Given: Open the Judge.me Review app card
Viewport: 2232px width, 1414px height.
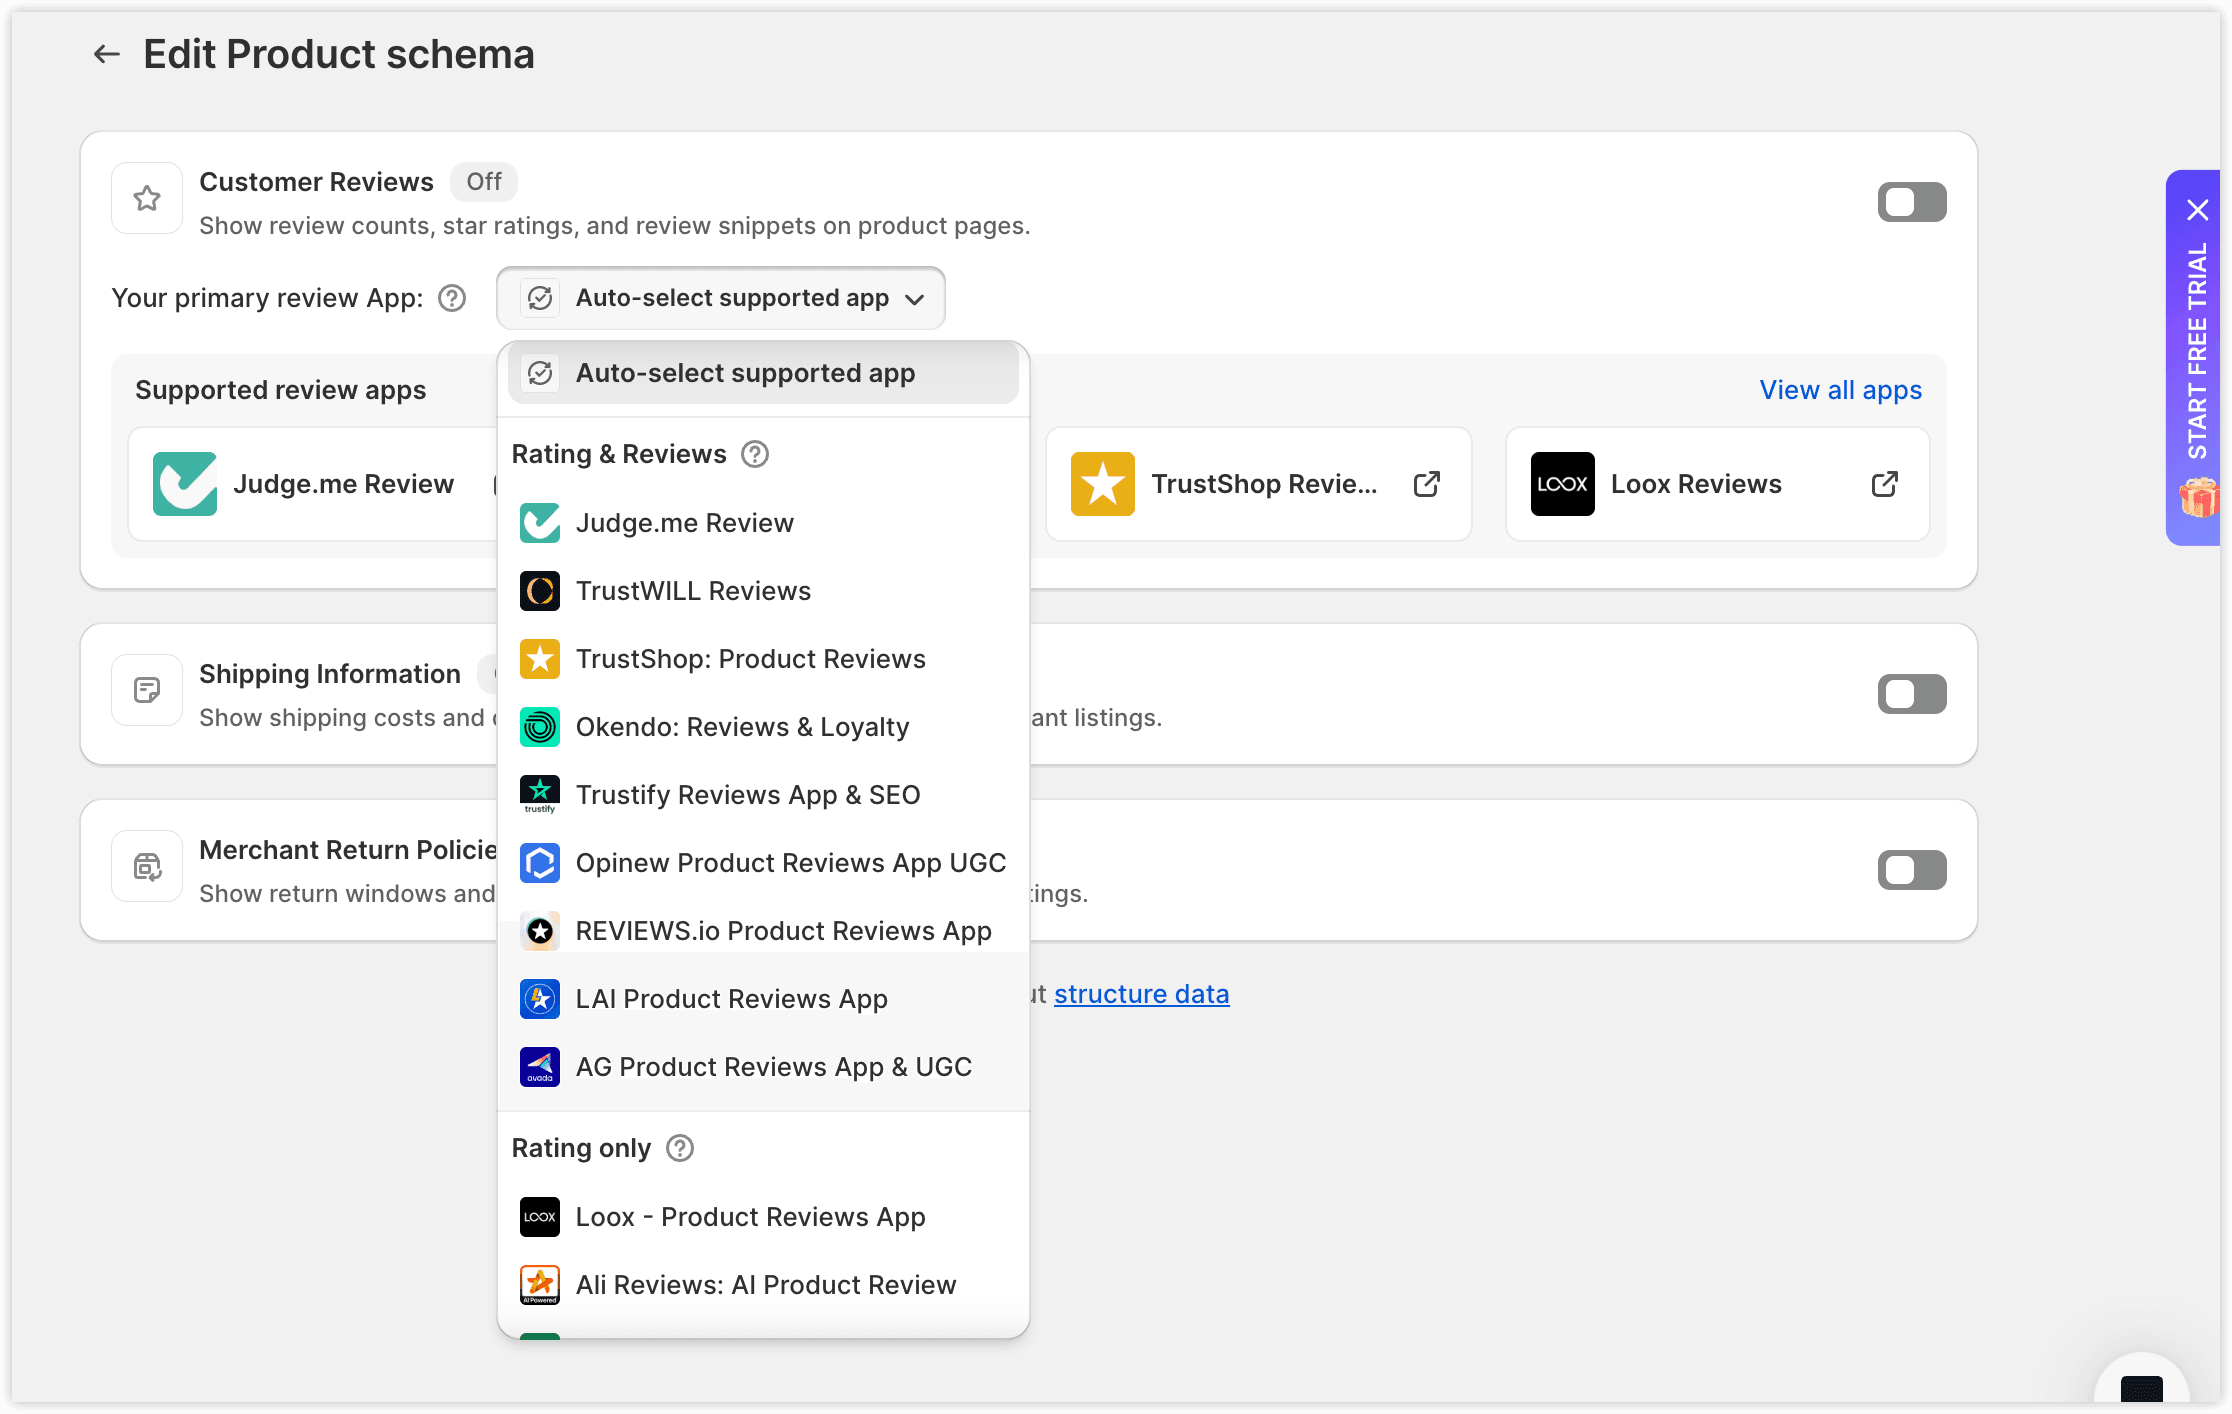Looking at the screenshot, I should (313, 484).
